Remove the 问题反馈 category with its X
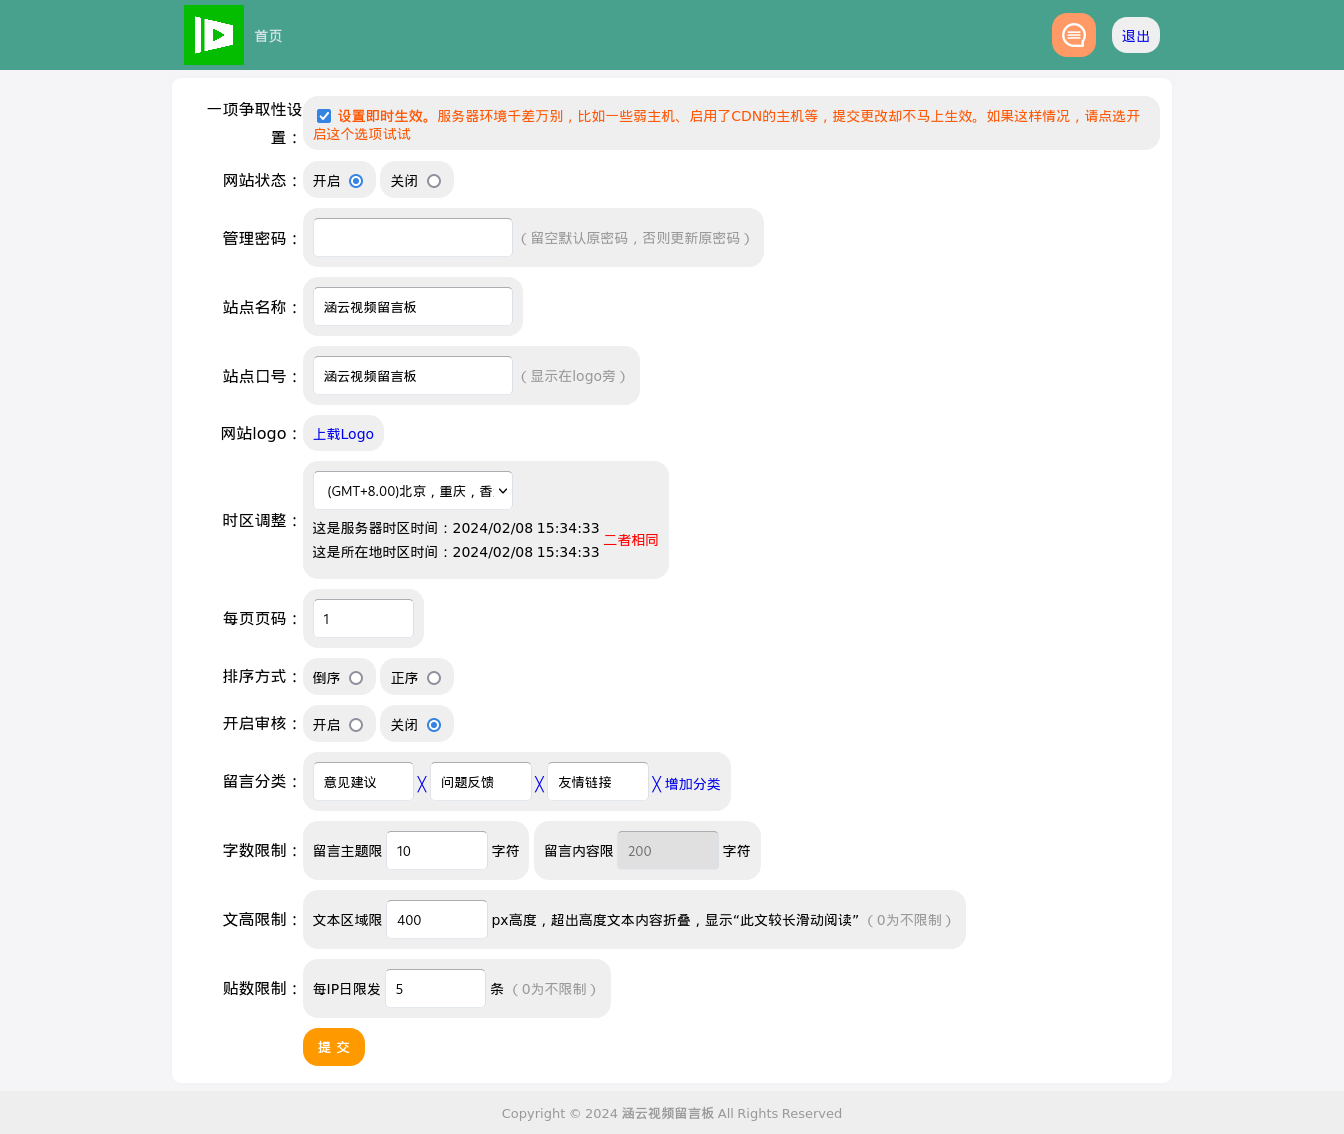Image resolution: width=1344 pixels, height=1134 pixels. (x=539, y=784)
